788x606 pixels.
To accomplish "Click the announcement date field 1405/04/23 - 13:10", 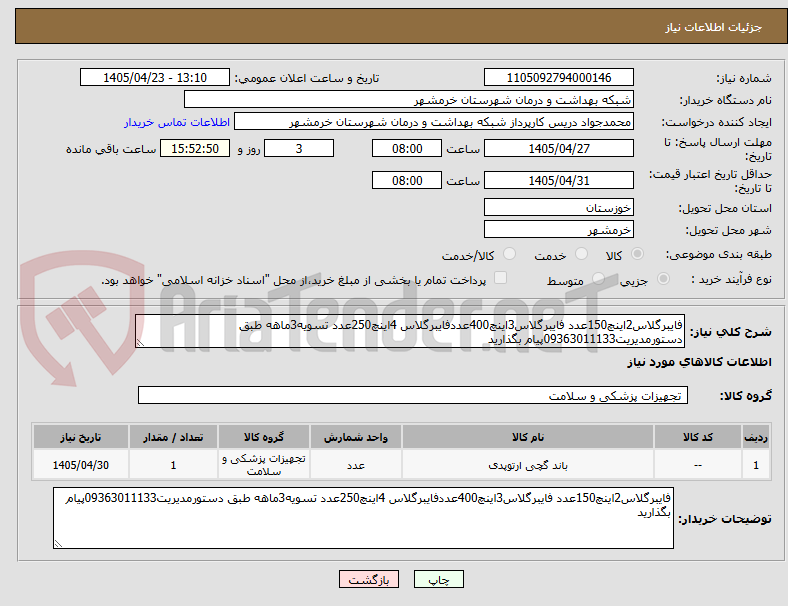I will (155, 77).
